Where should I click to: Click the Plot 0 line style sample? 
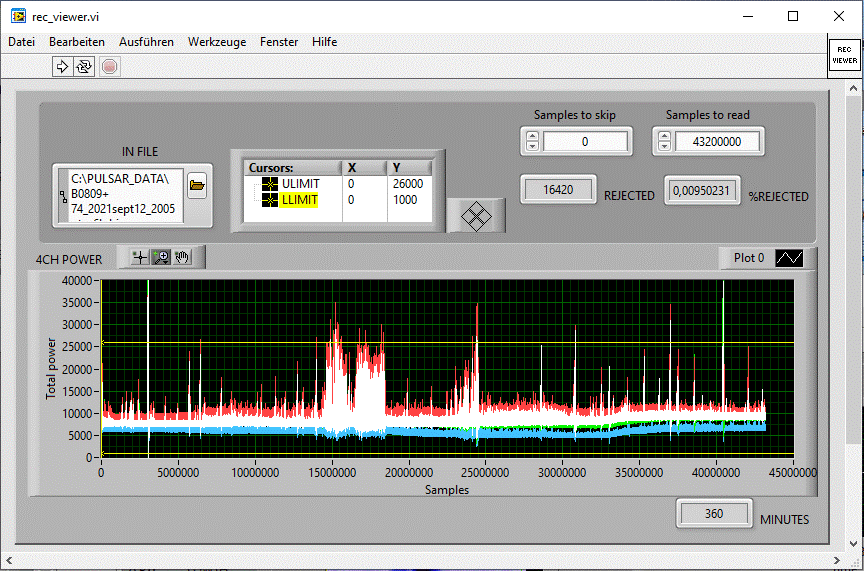point(789,258)
